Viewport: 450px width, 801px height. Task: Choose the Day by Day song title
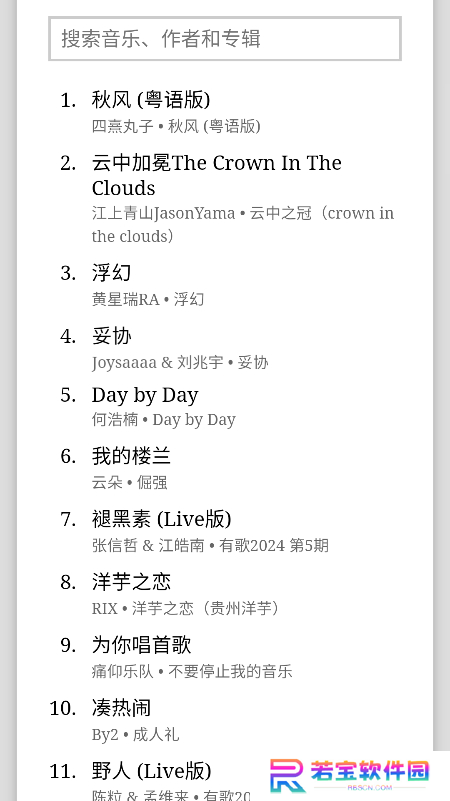point(145,395)
